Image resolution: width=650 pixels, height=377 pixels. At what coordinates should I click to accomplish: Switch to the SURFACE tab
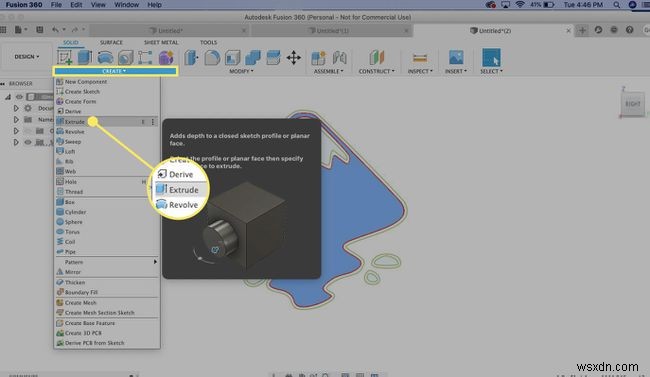point(111,42)
